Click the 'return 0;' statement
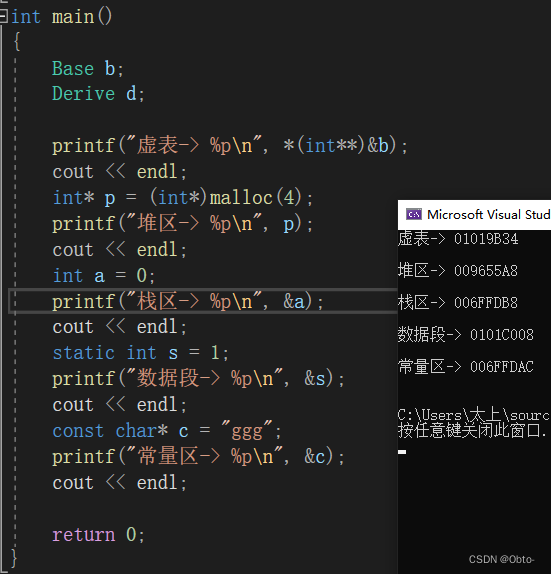Screen dimensions: 551x574 [x=98, y=535]
